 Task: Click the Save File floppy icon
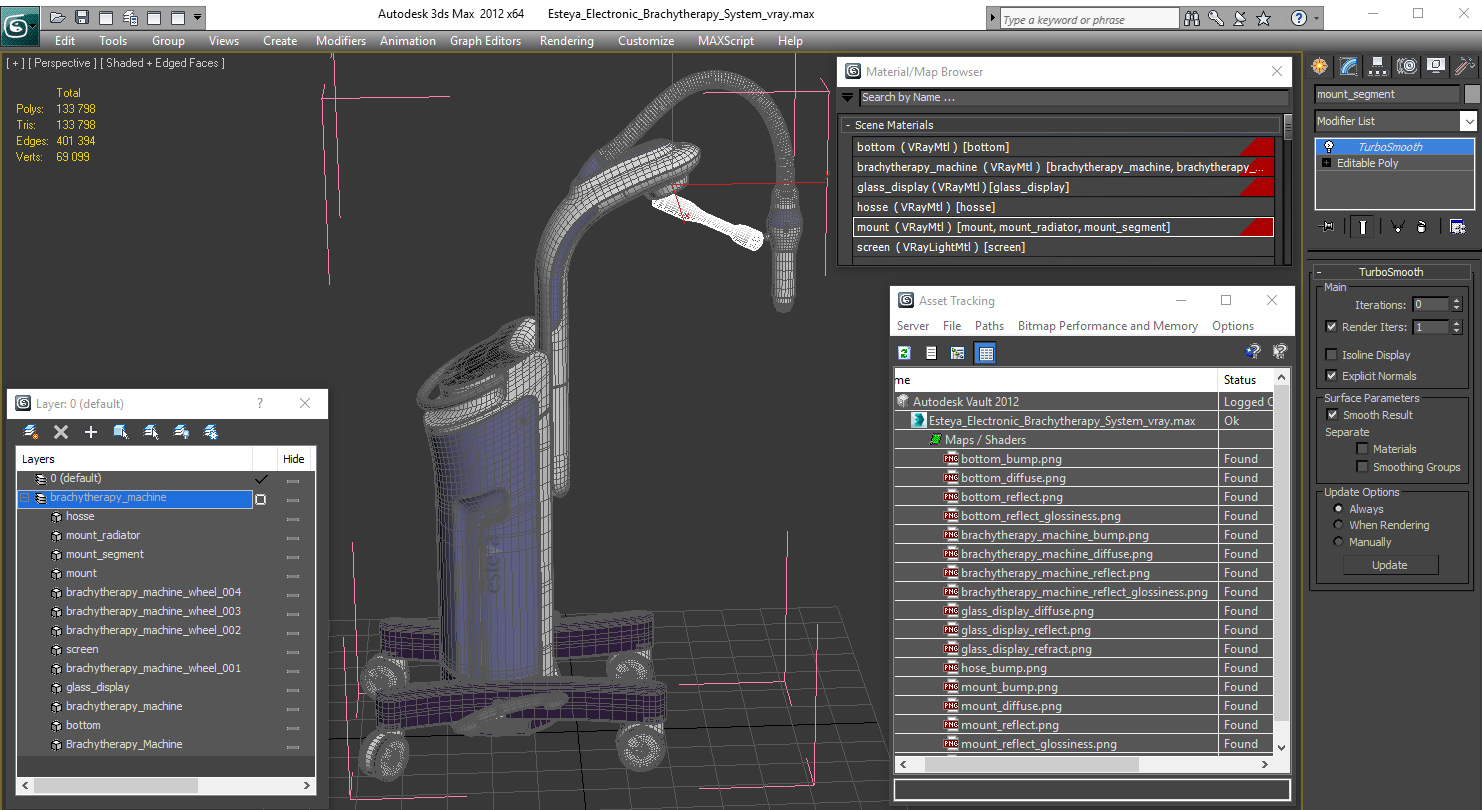point(82,17)
